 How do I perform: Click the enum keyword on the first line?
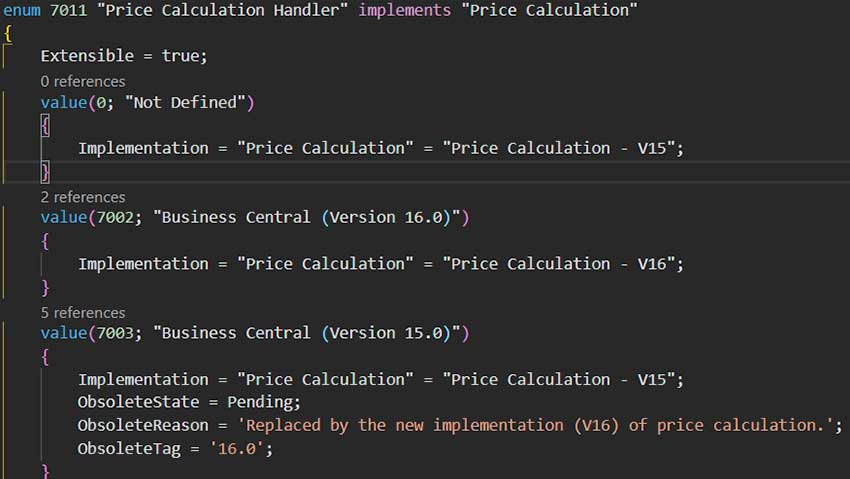21,10
